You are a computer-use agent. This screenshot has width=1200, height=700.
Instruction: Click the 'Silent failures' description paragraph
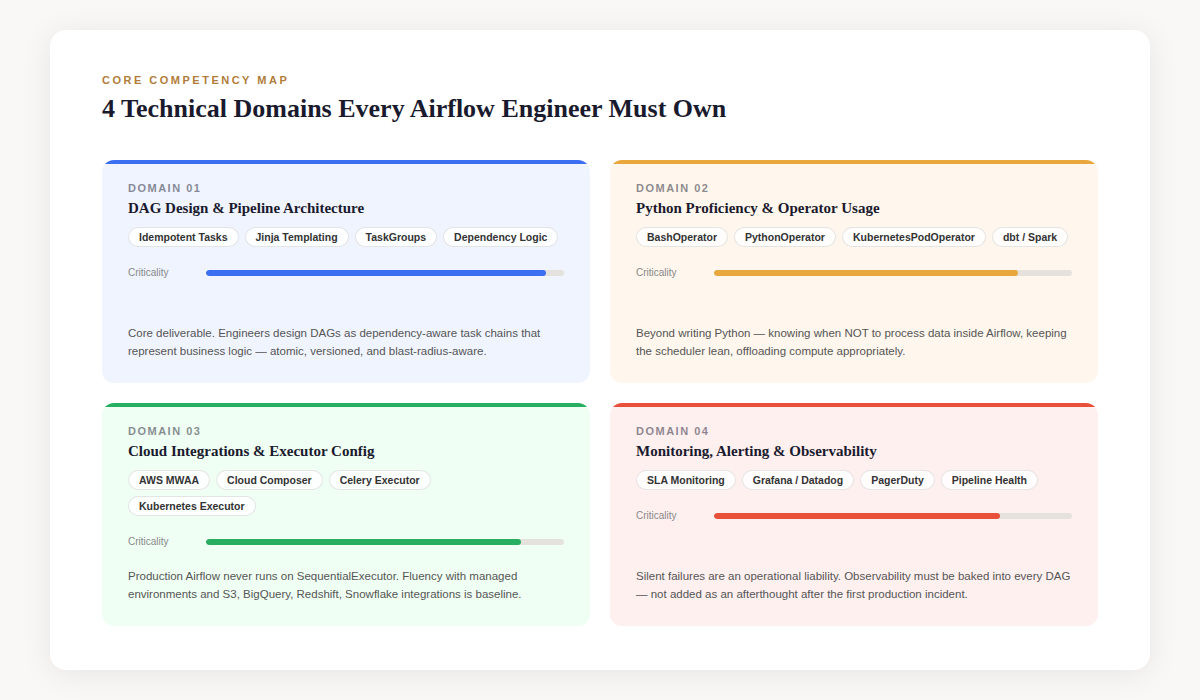coord(853,585)
